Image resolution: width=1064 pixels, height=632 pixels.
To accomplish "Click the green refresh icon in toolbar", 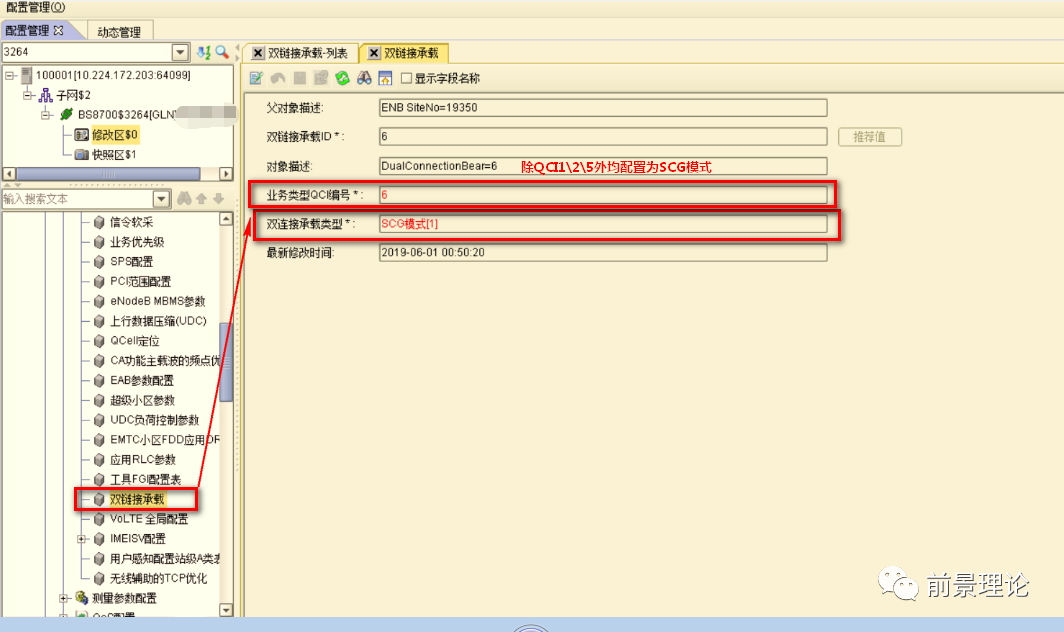I will 342,78.
